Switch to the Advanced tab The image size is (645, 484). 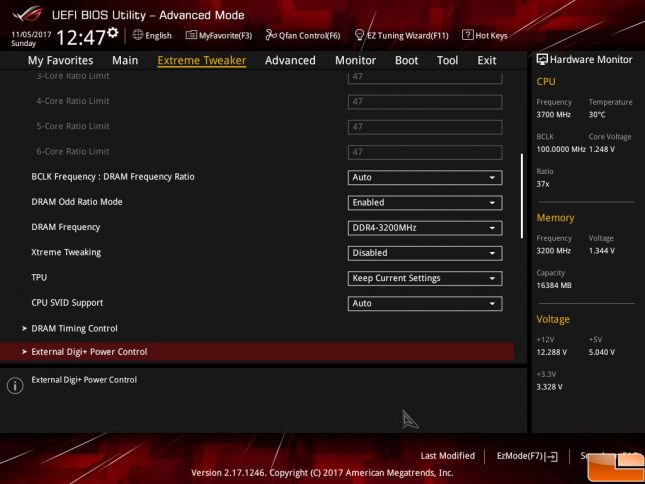[x=290, y=60]
